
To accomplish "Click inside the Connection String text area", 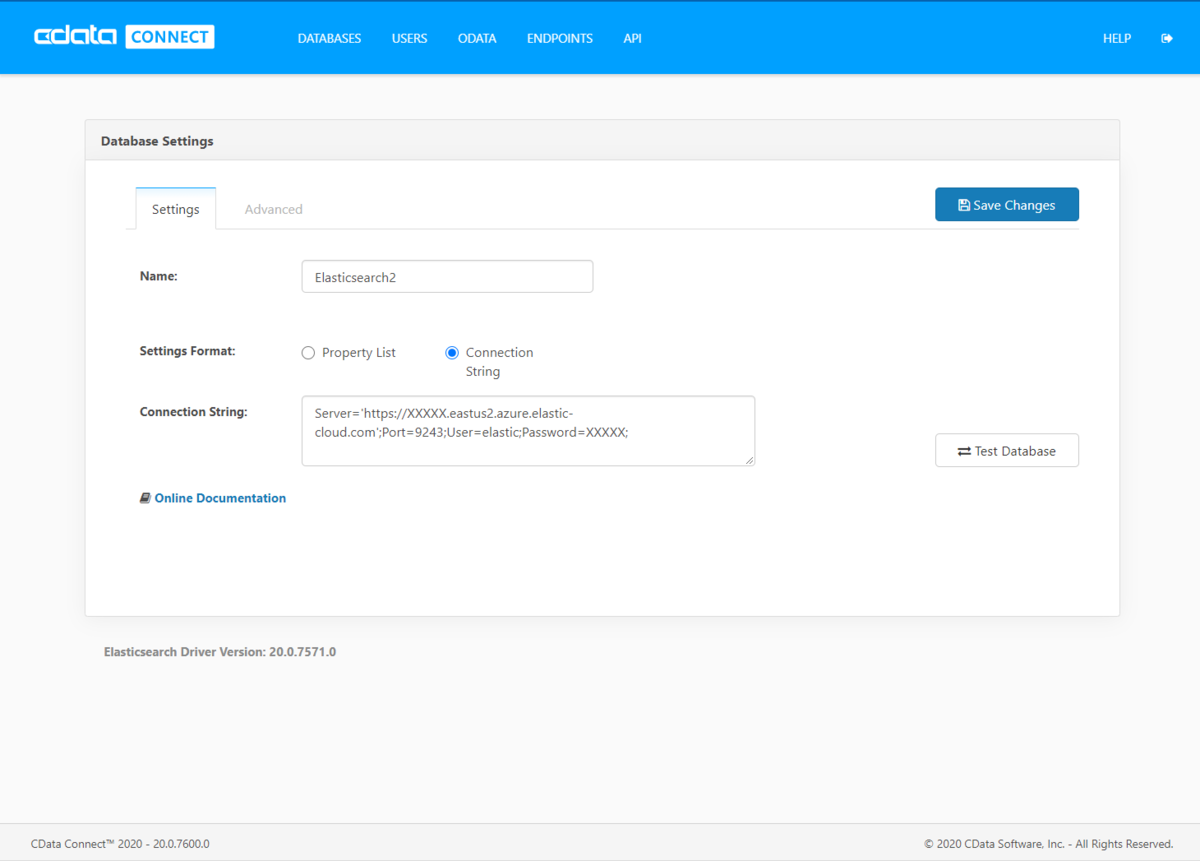I will (528, 431).
